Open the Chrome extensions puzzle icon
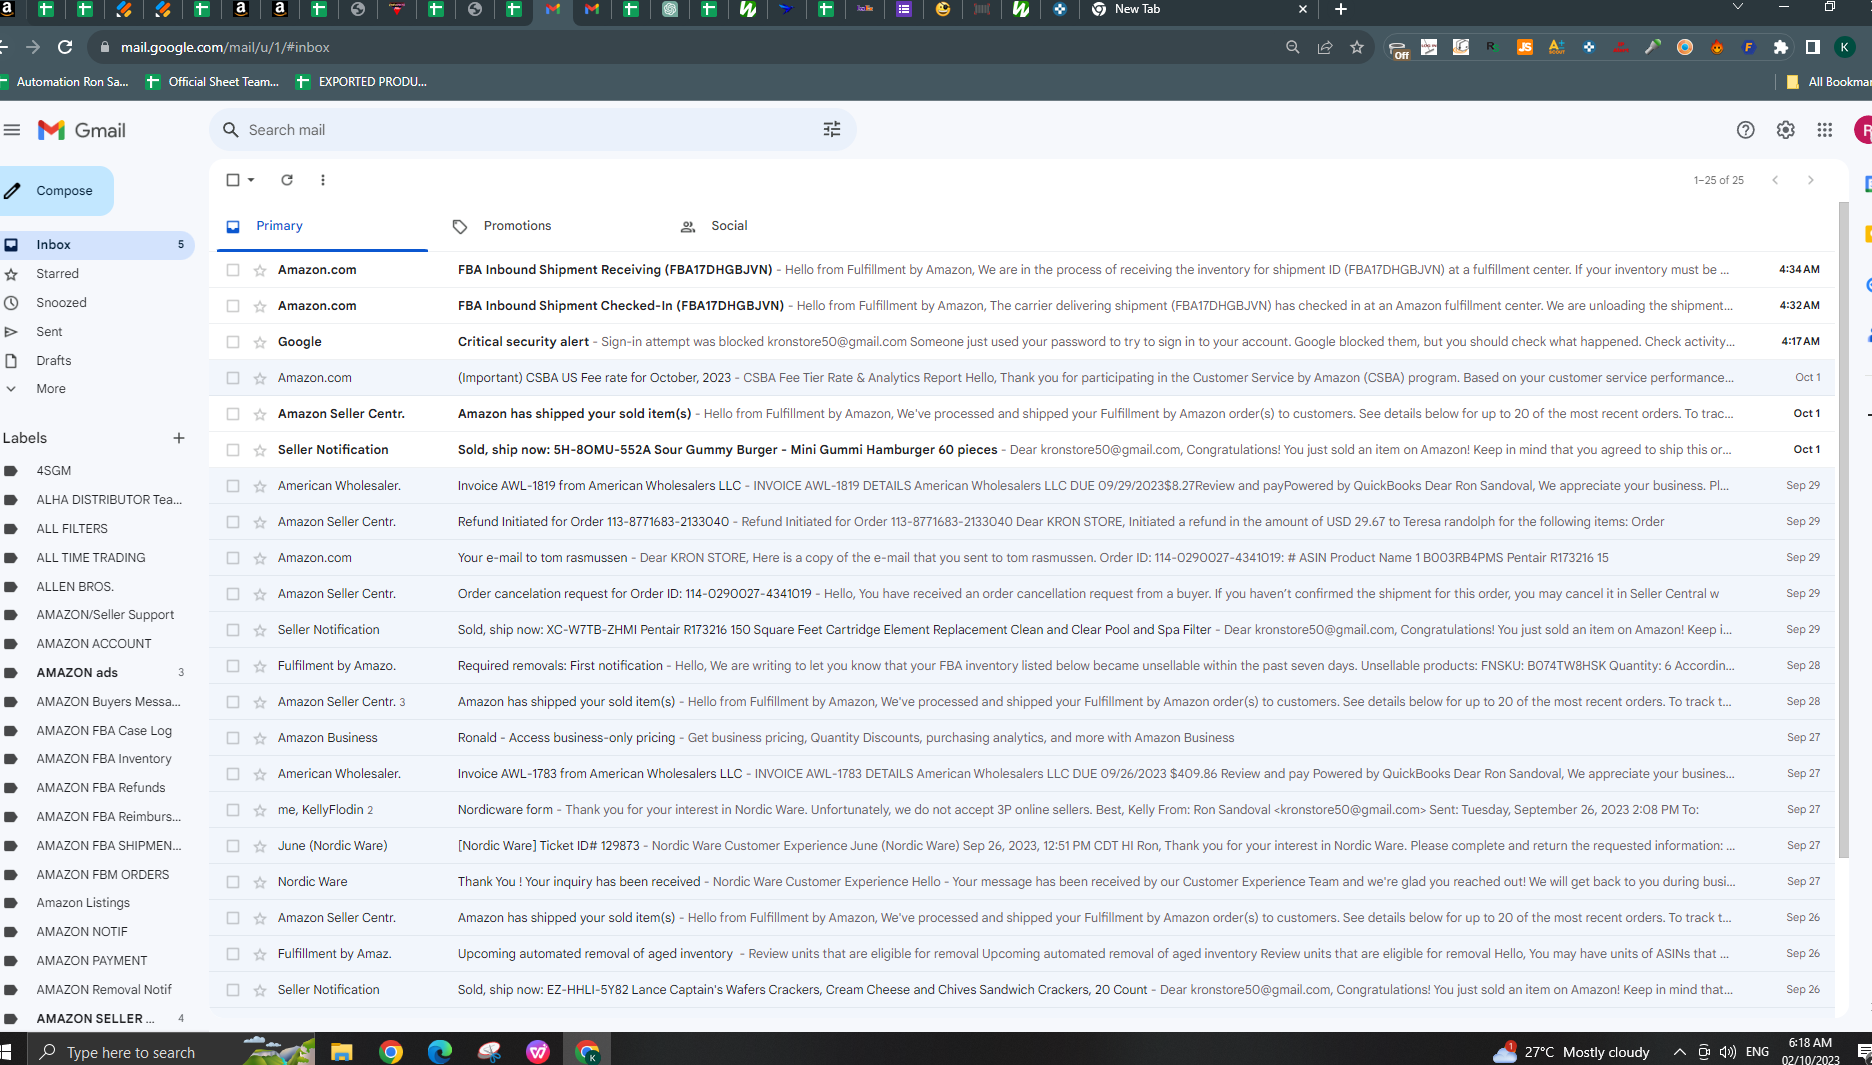The width and height of the screenshot is (1872, 1065). click(x=1781, y=47)
